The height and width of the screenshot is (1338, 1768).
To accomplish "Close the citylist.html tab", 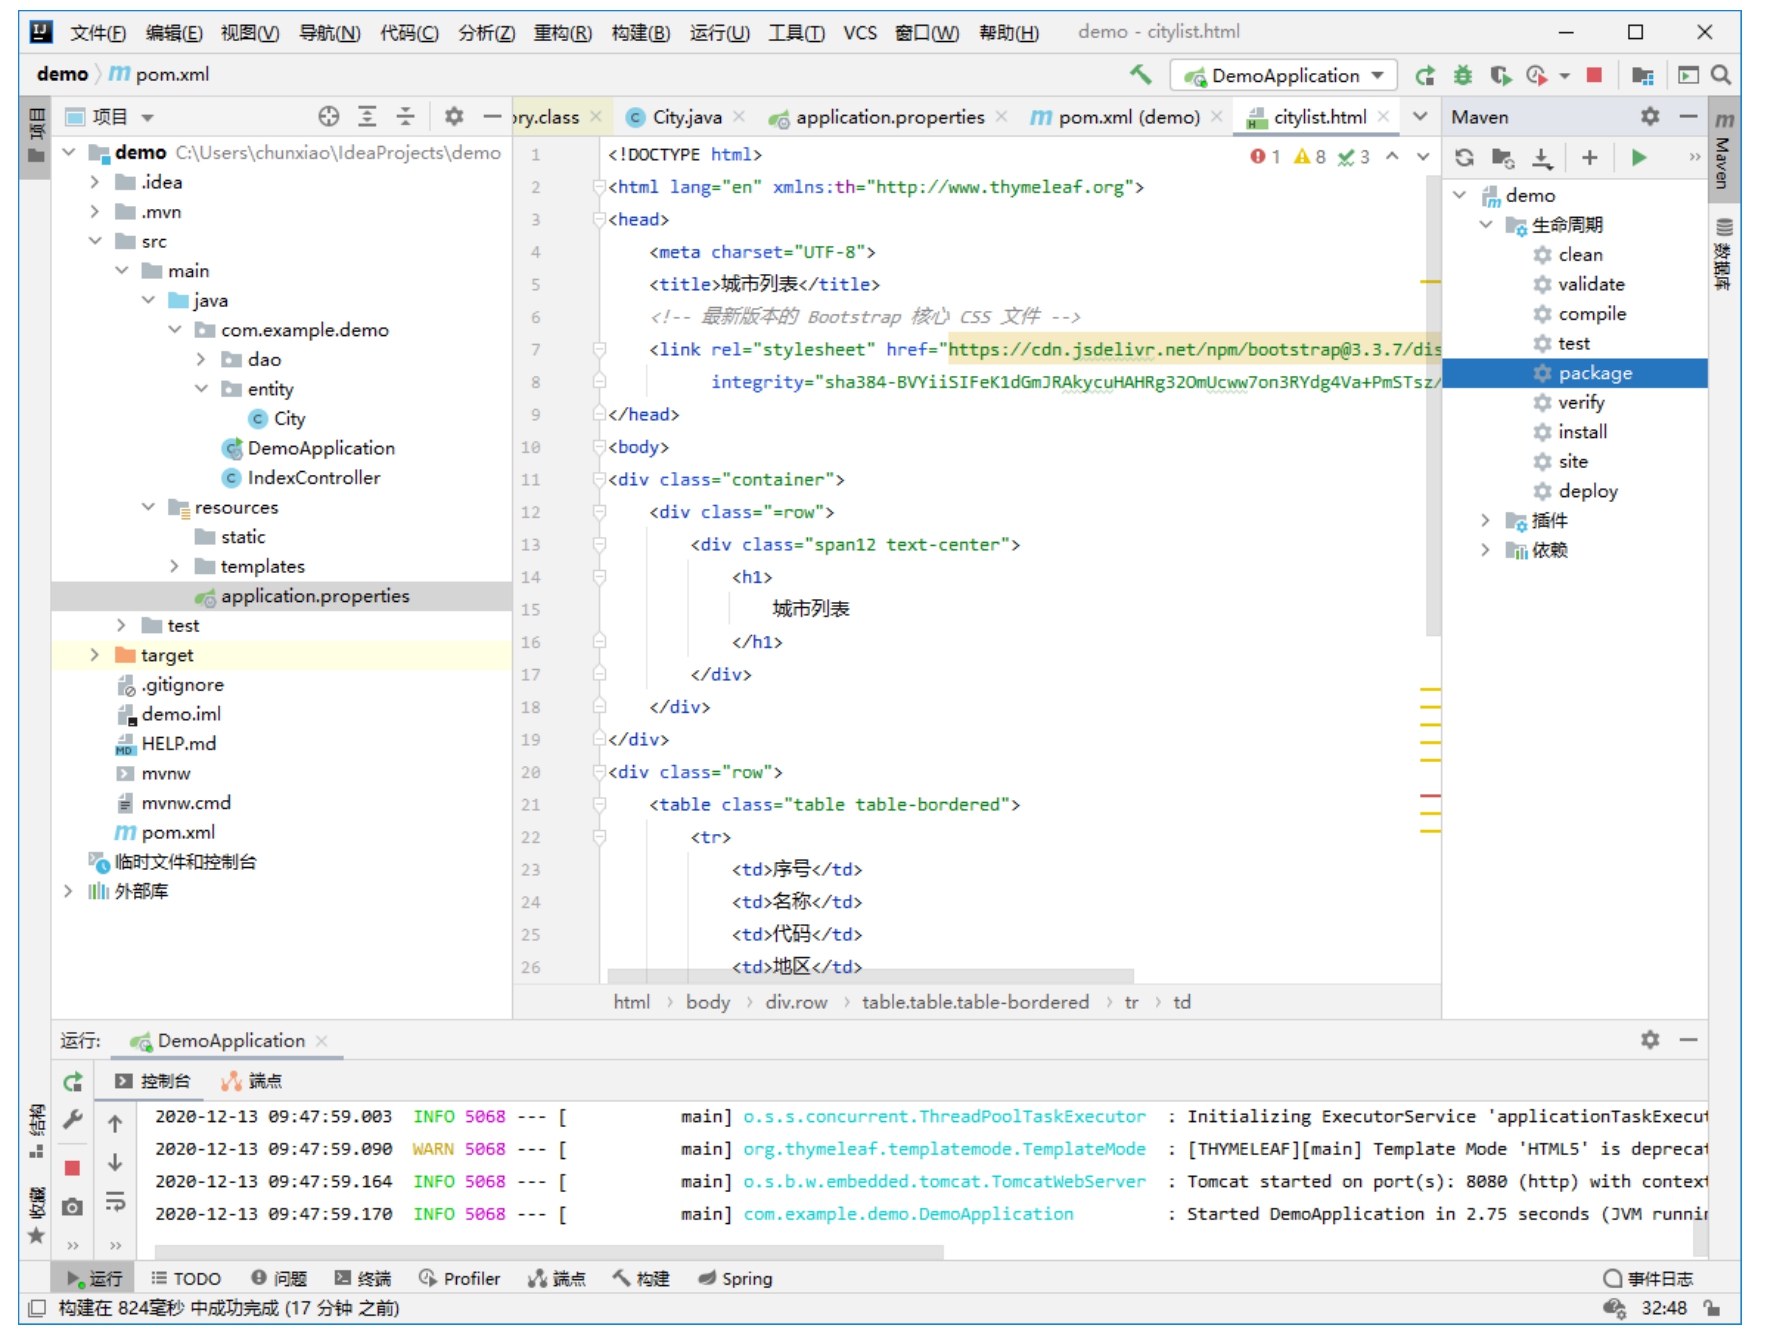I will coord(1383,117).
